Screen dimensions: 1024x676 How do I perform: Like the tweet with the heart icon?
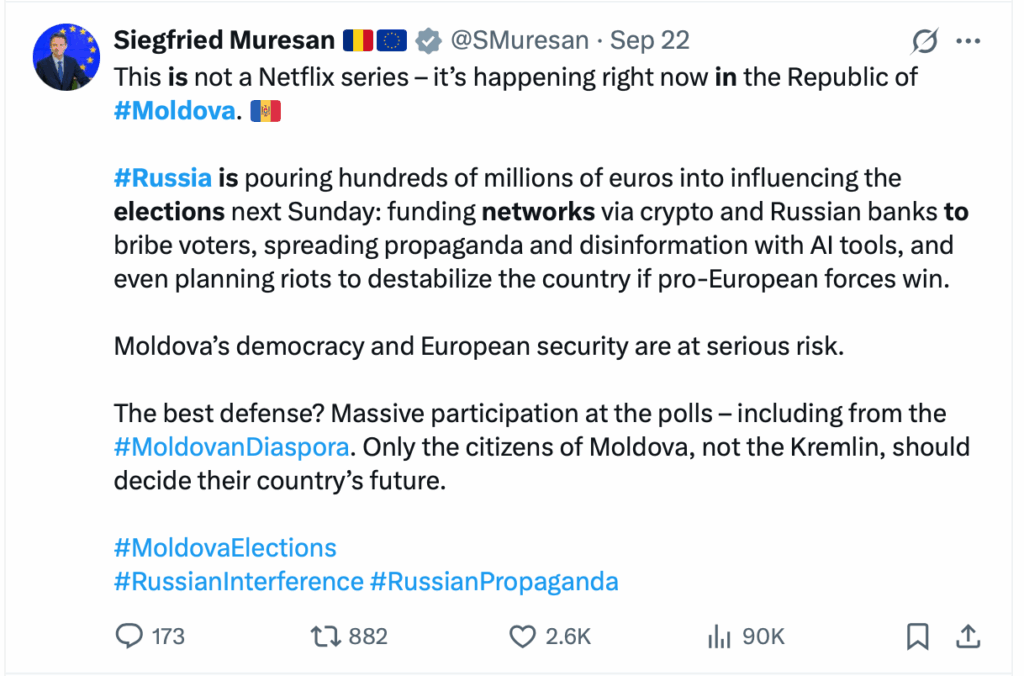[522, 636]
